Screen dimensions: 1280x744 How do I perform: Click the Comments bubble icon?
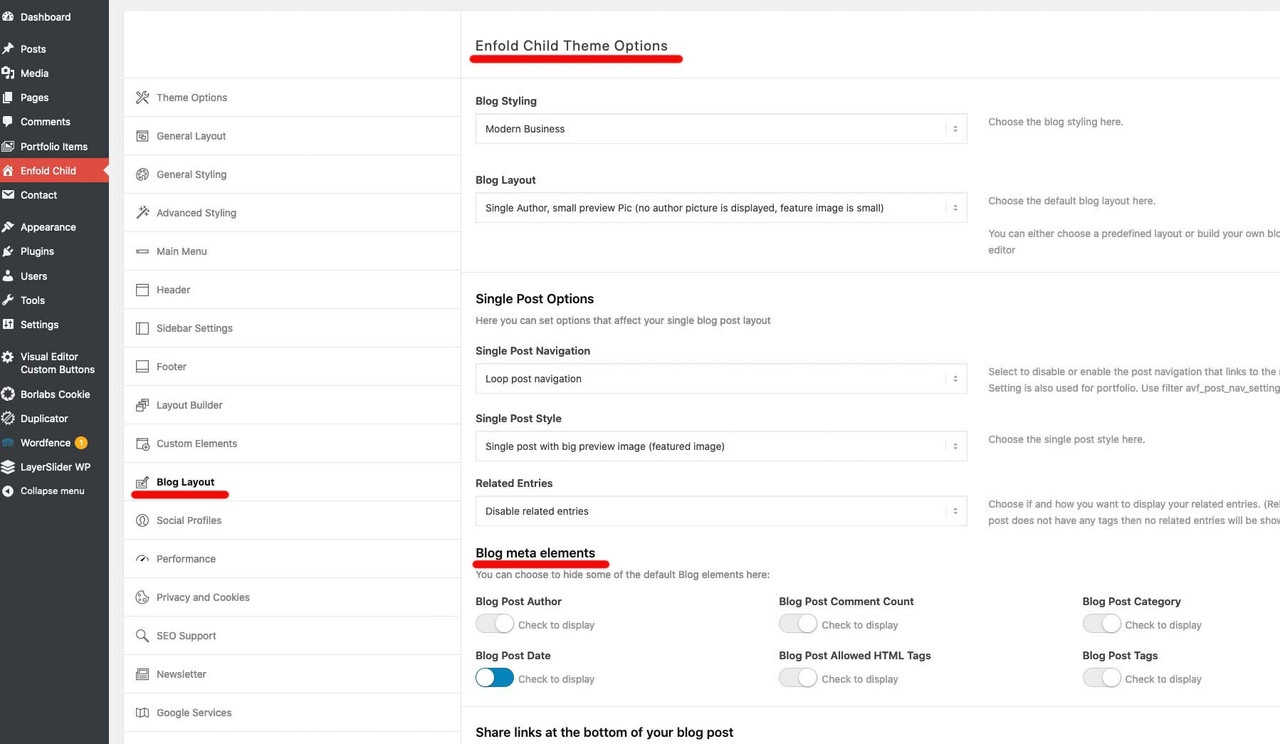click(8, 122)
